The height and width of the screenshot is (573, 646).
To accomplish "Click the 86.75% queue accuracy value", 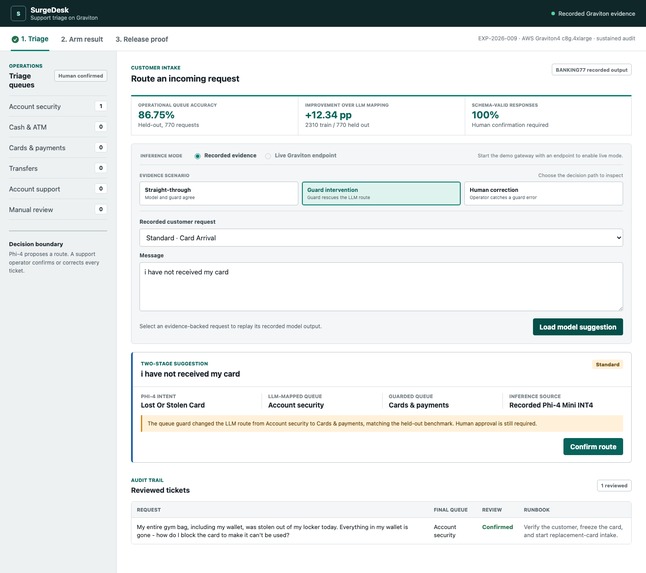I will [x=156, y=115].
